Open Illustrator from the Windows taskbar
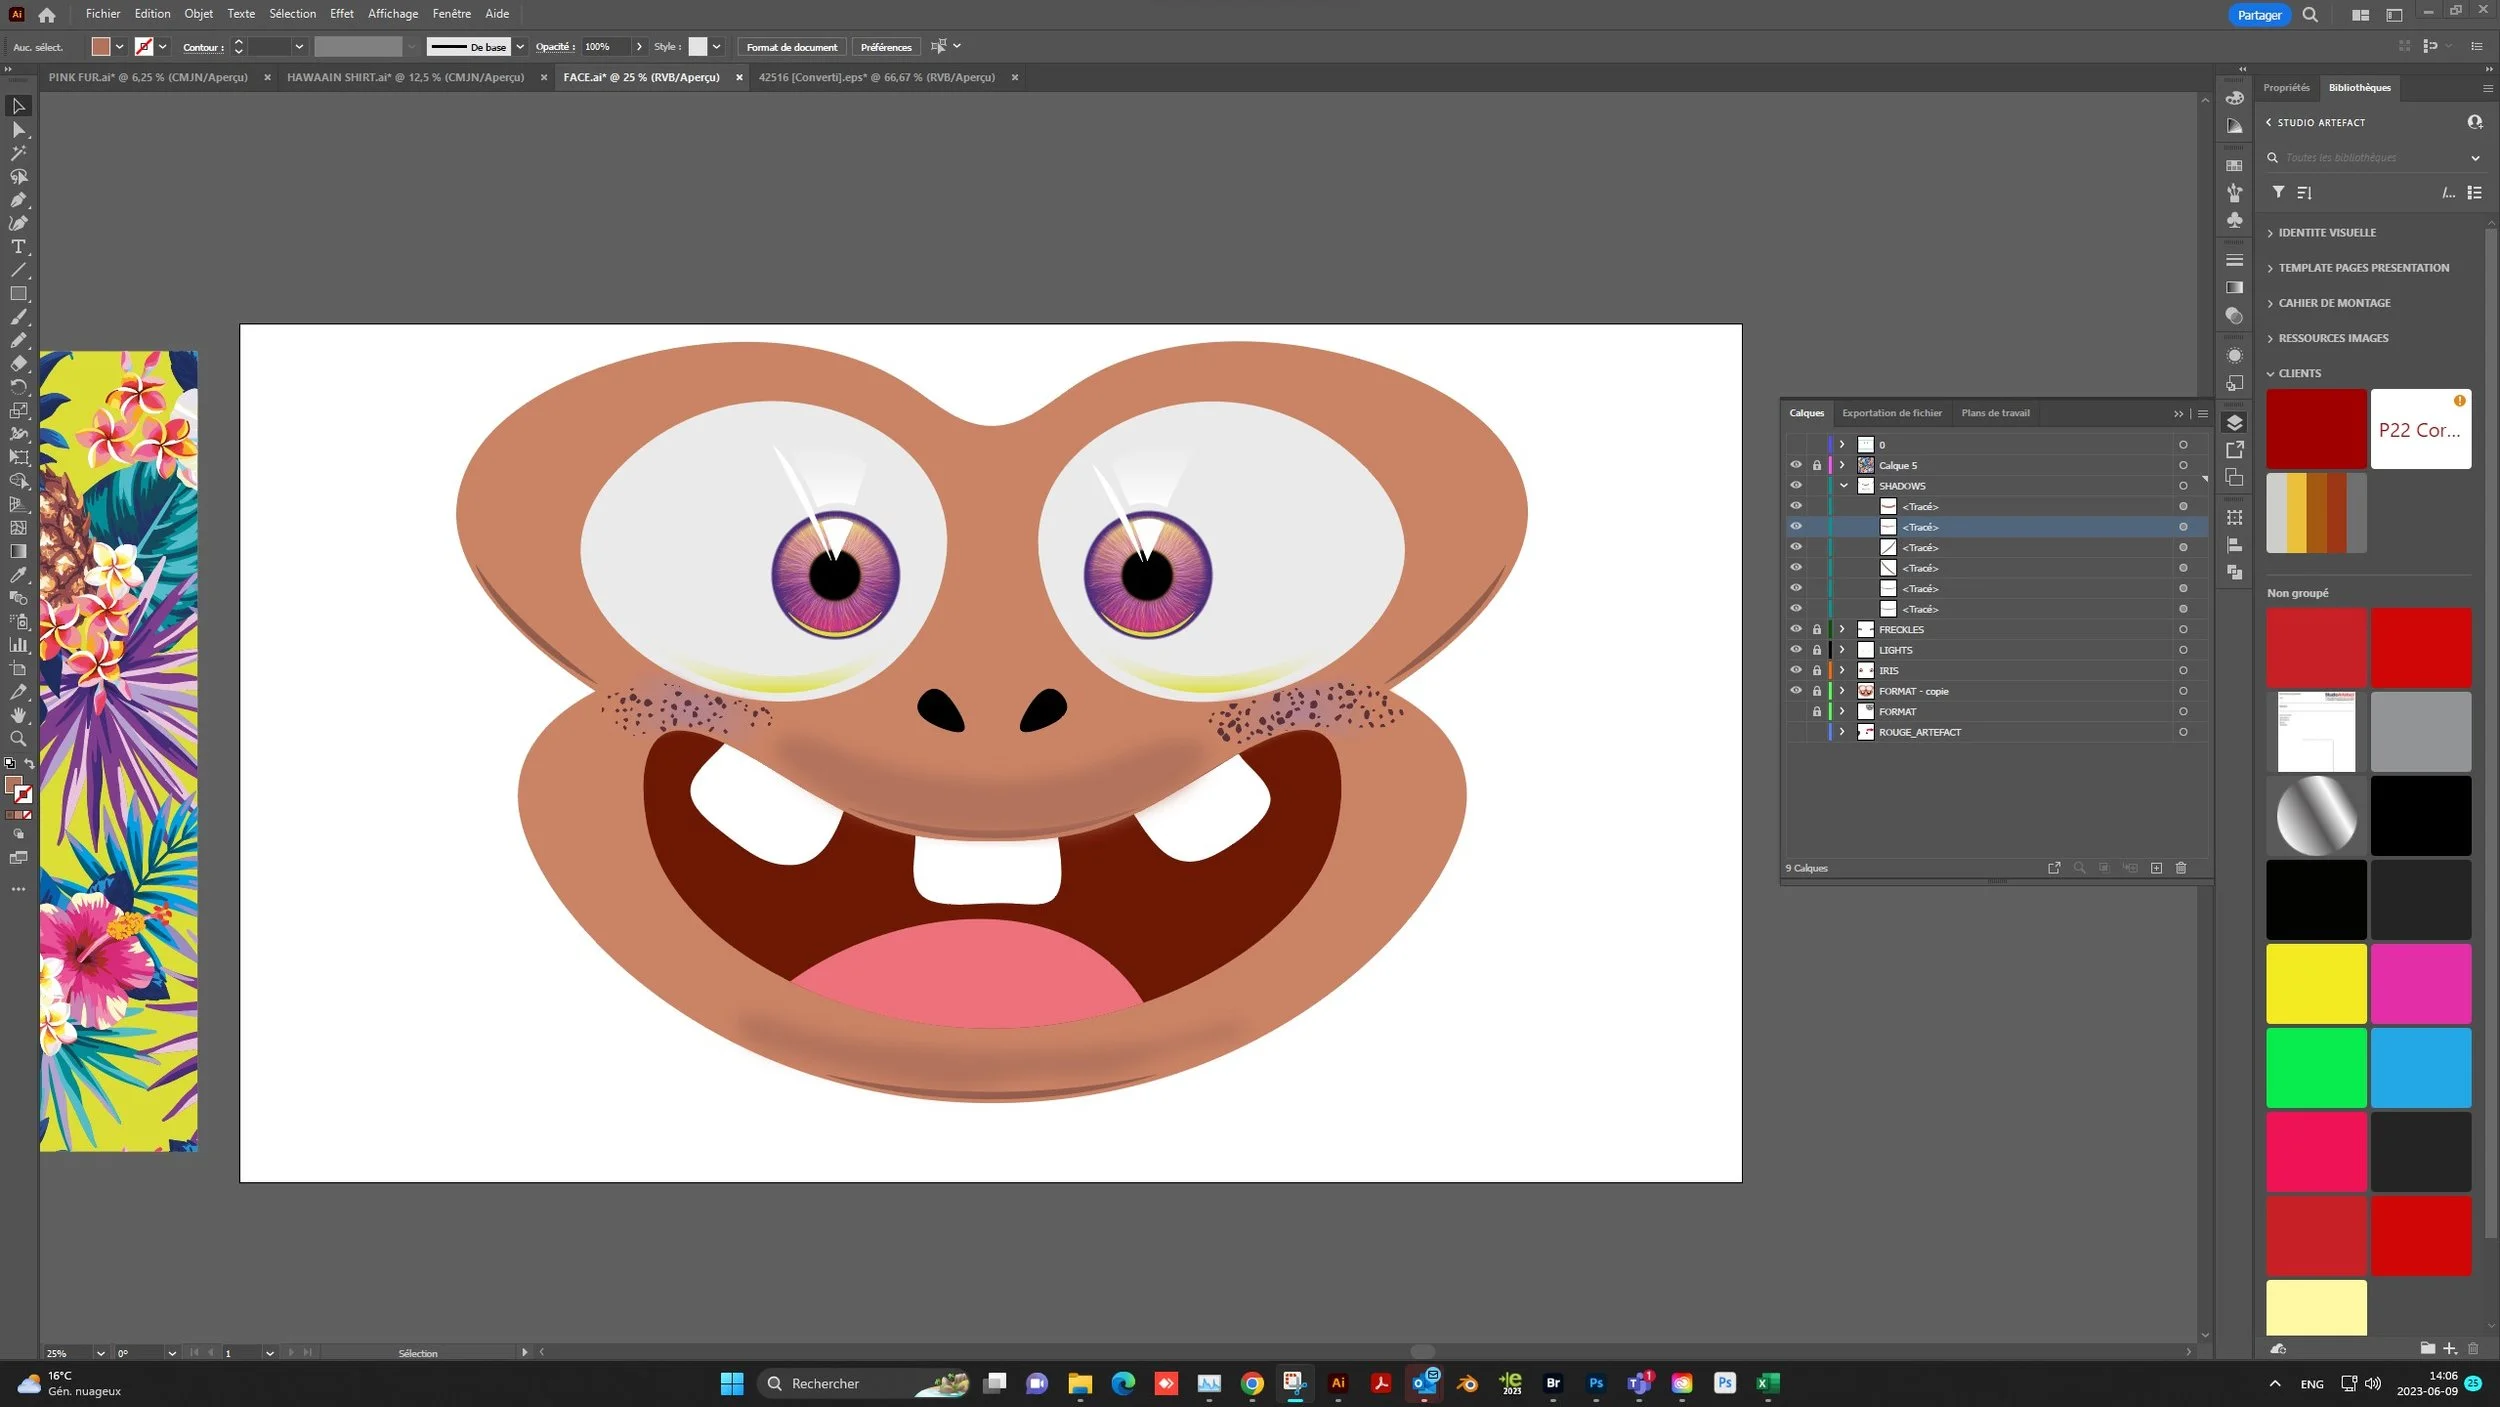Image resolution: width=2500 pixels, height=1407 pixels. 1338,1383
